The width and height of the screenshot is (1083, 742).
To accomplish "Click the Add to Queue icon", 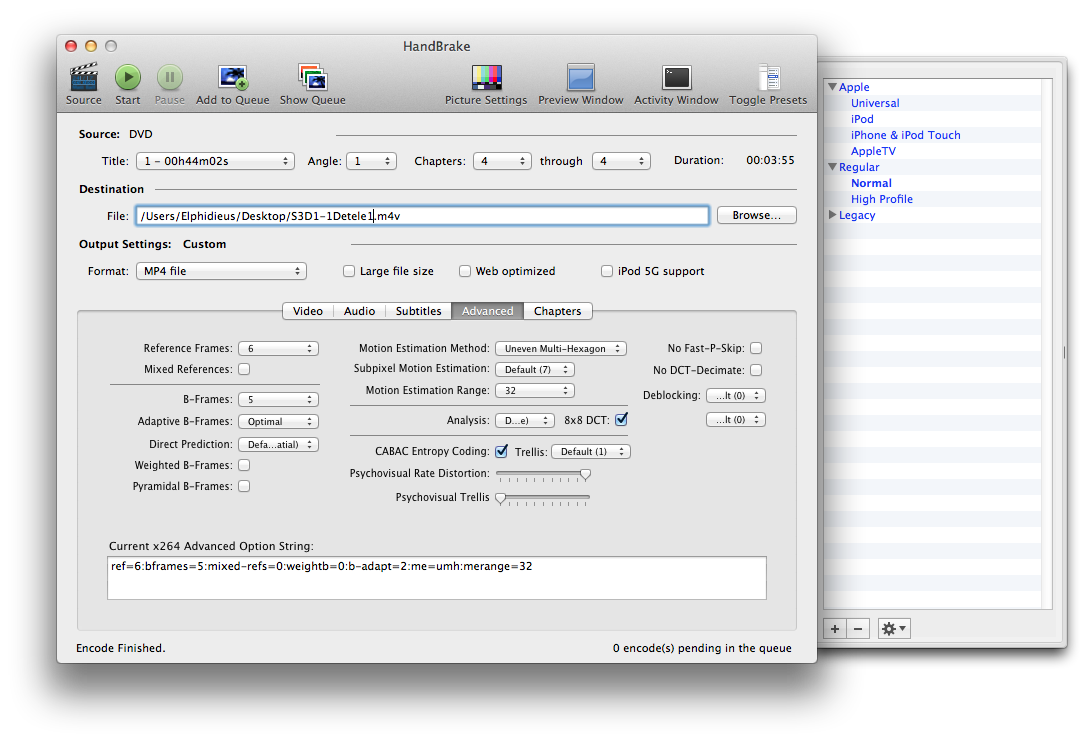I will [232, 77].
